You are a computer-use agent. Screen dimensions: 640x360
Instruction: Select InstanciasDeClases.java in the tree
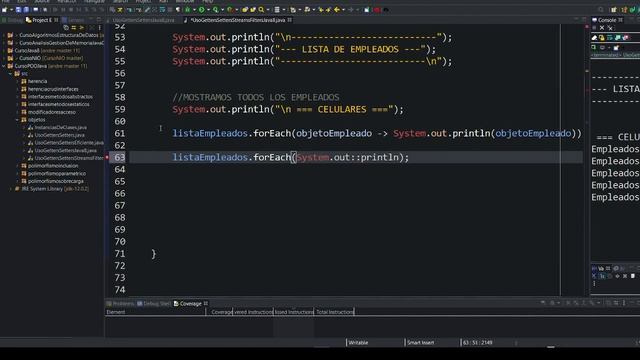click(60, 127)
